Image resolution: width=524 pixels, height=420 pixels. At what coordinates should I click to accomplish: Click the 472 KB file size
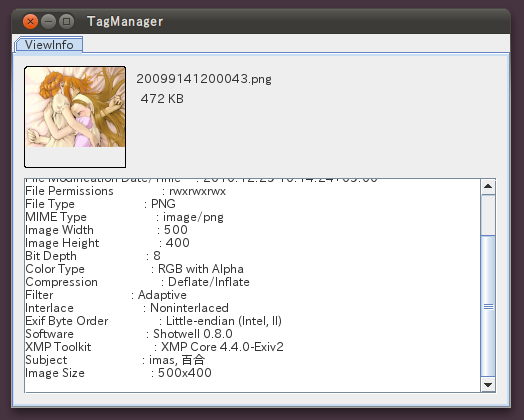click(x=162, y=99)
